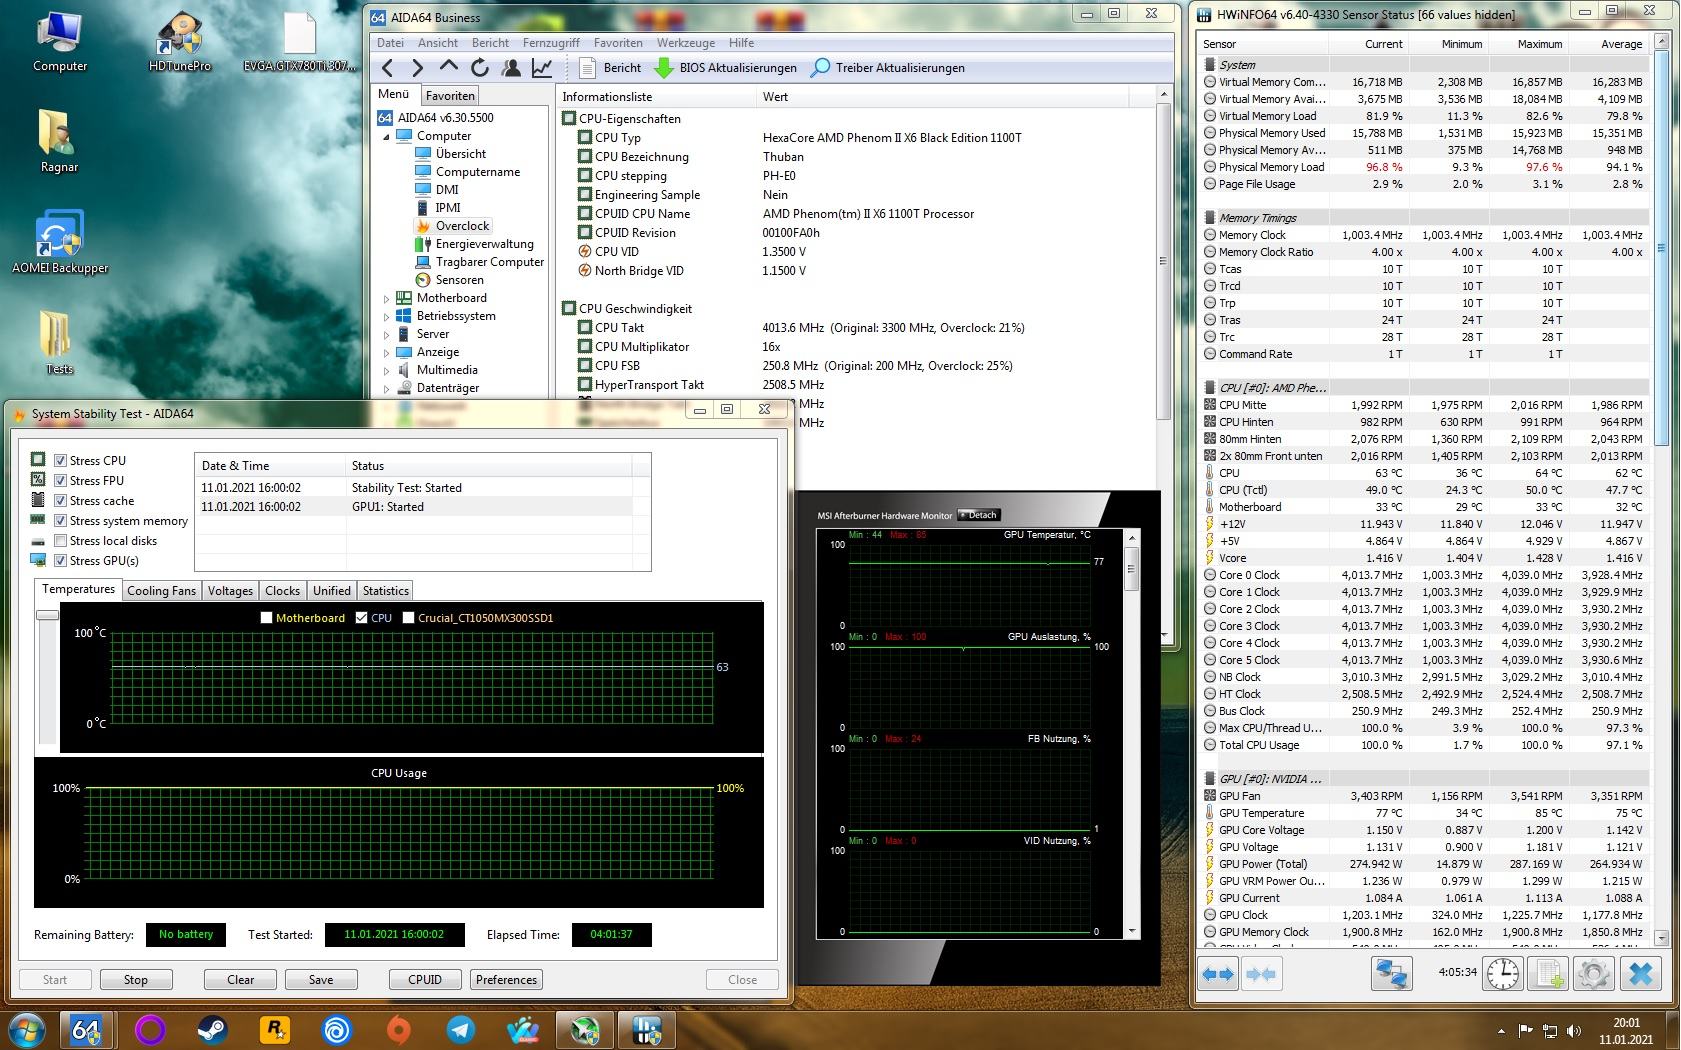Open AOMEI Backupper desktop shortcut
This screenshot has height=1050, width=1681.
pyautogui.click(x=60, y=242)
